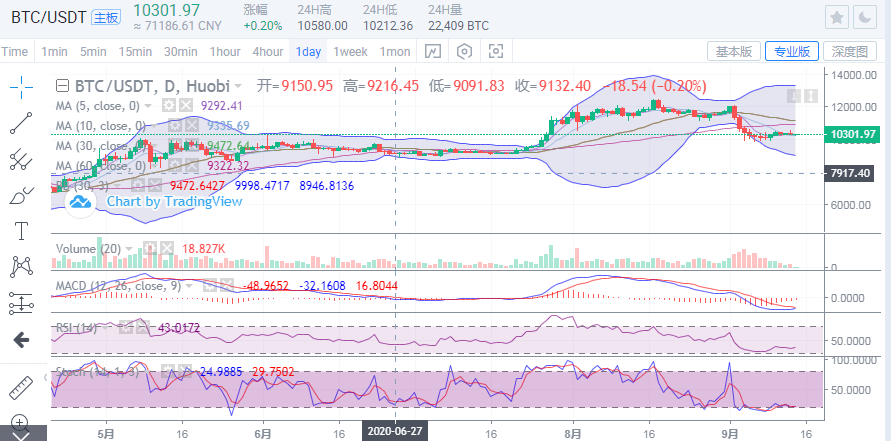Image resolution: width=891 pixels, height=441 pixels.
Task: Select the pitchfork drawing tool
Action: (21, 159)
